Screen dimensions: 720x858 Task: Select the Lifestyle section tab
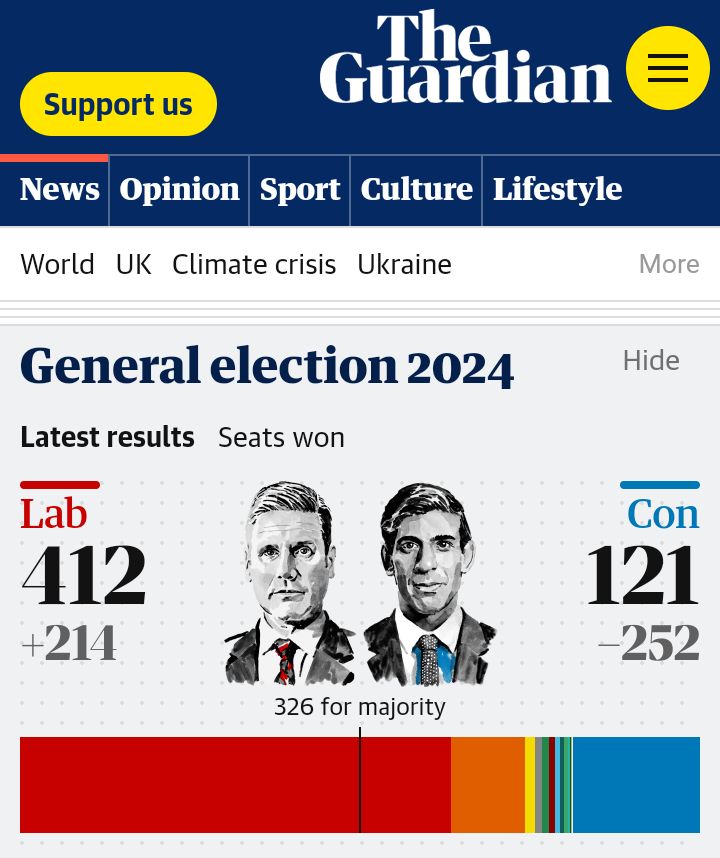pos(557,189)
